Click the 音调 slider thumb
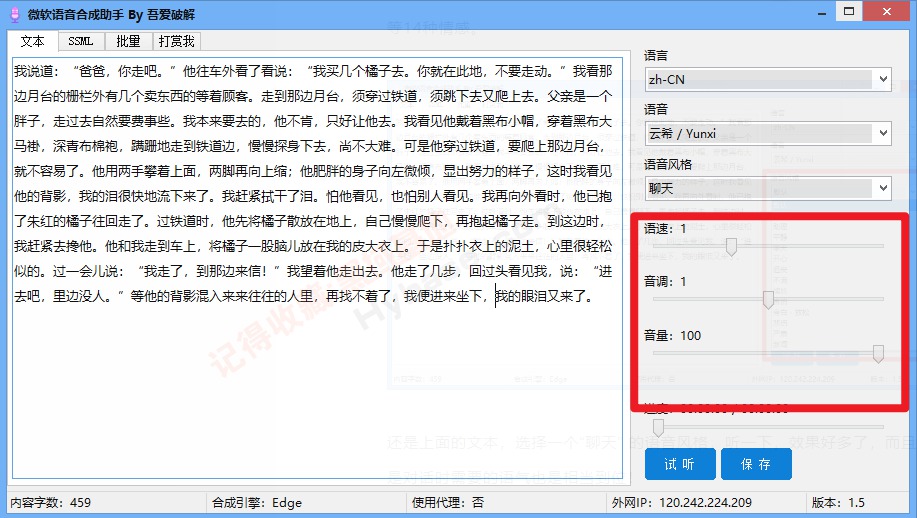The width and height of the screenshot is (917, 518). pos(768,299)
